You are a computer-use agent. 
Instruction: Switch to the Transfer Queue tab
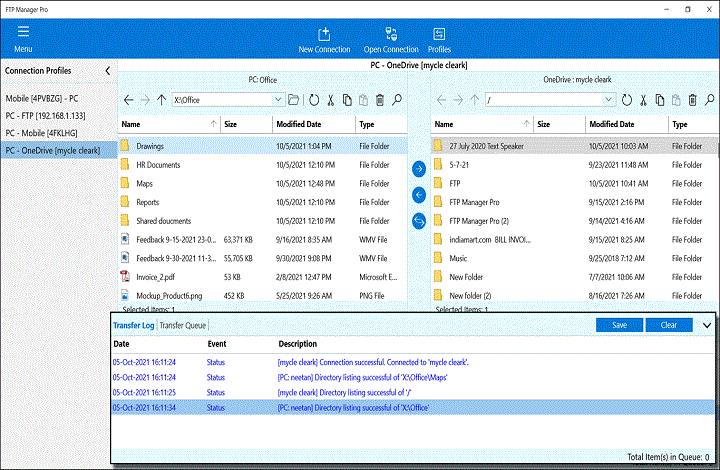183,325
